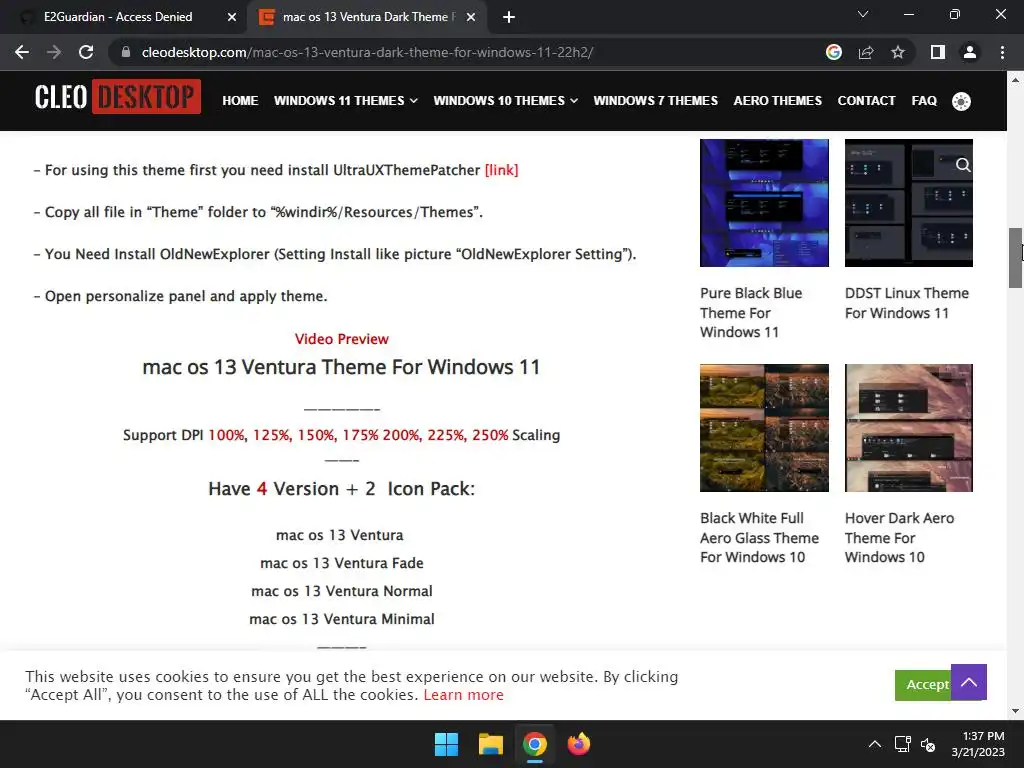
Task: Go back to the previous page
Action: (x=22, y=52)
